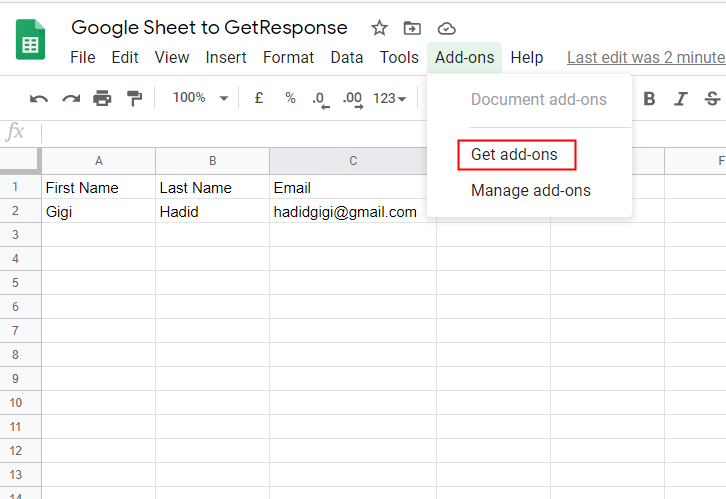Select column A header
The height and width of the screenshot is (499, 726).
click(99, 161)
